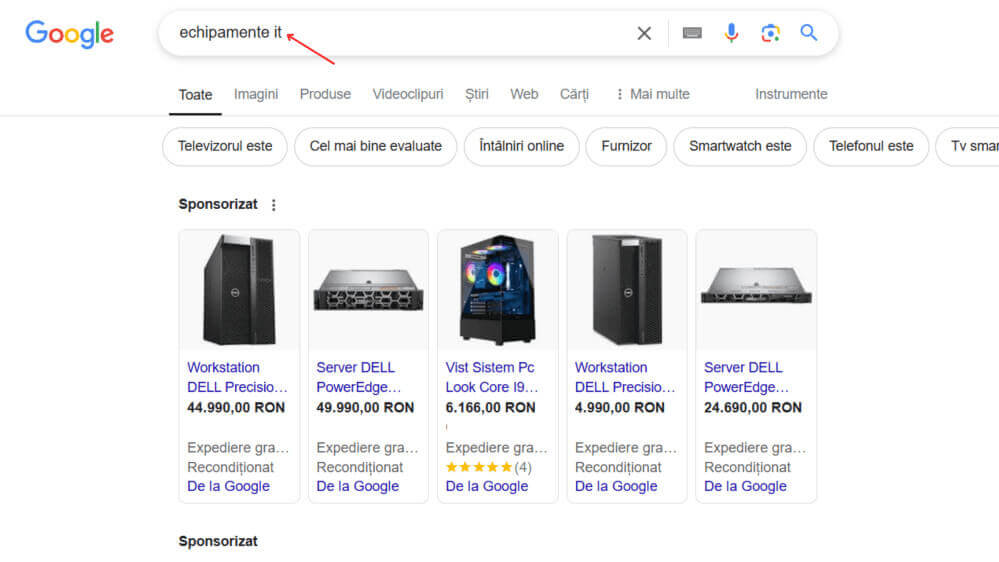This screenshot has height=562, width=999.
Task: Open Workstation DELL Precision link priced 4.990,00 RON
Action: pos(624,377)
